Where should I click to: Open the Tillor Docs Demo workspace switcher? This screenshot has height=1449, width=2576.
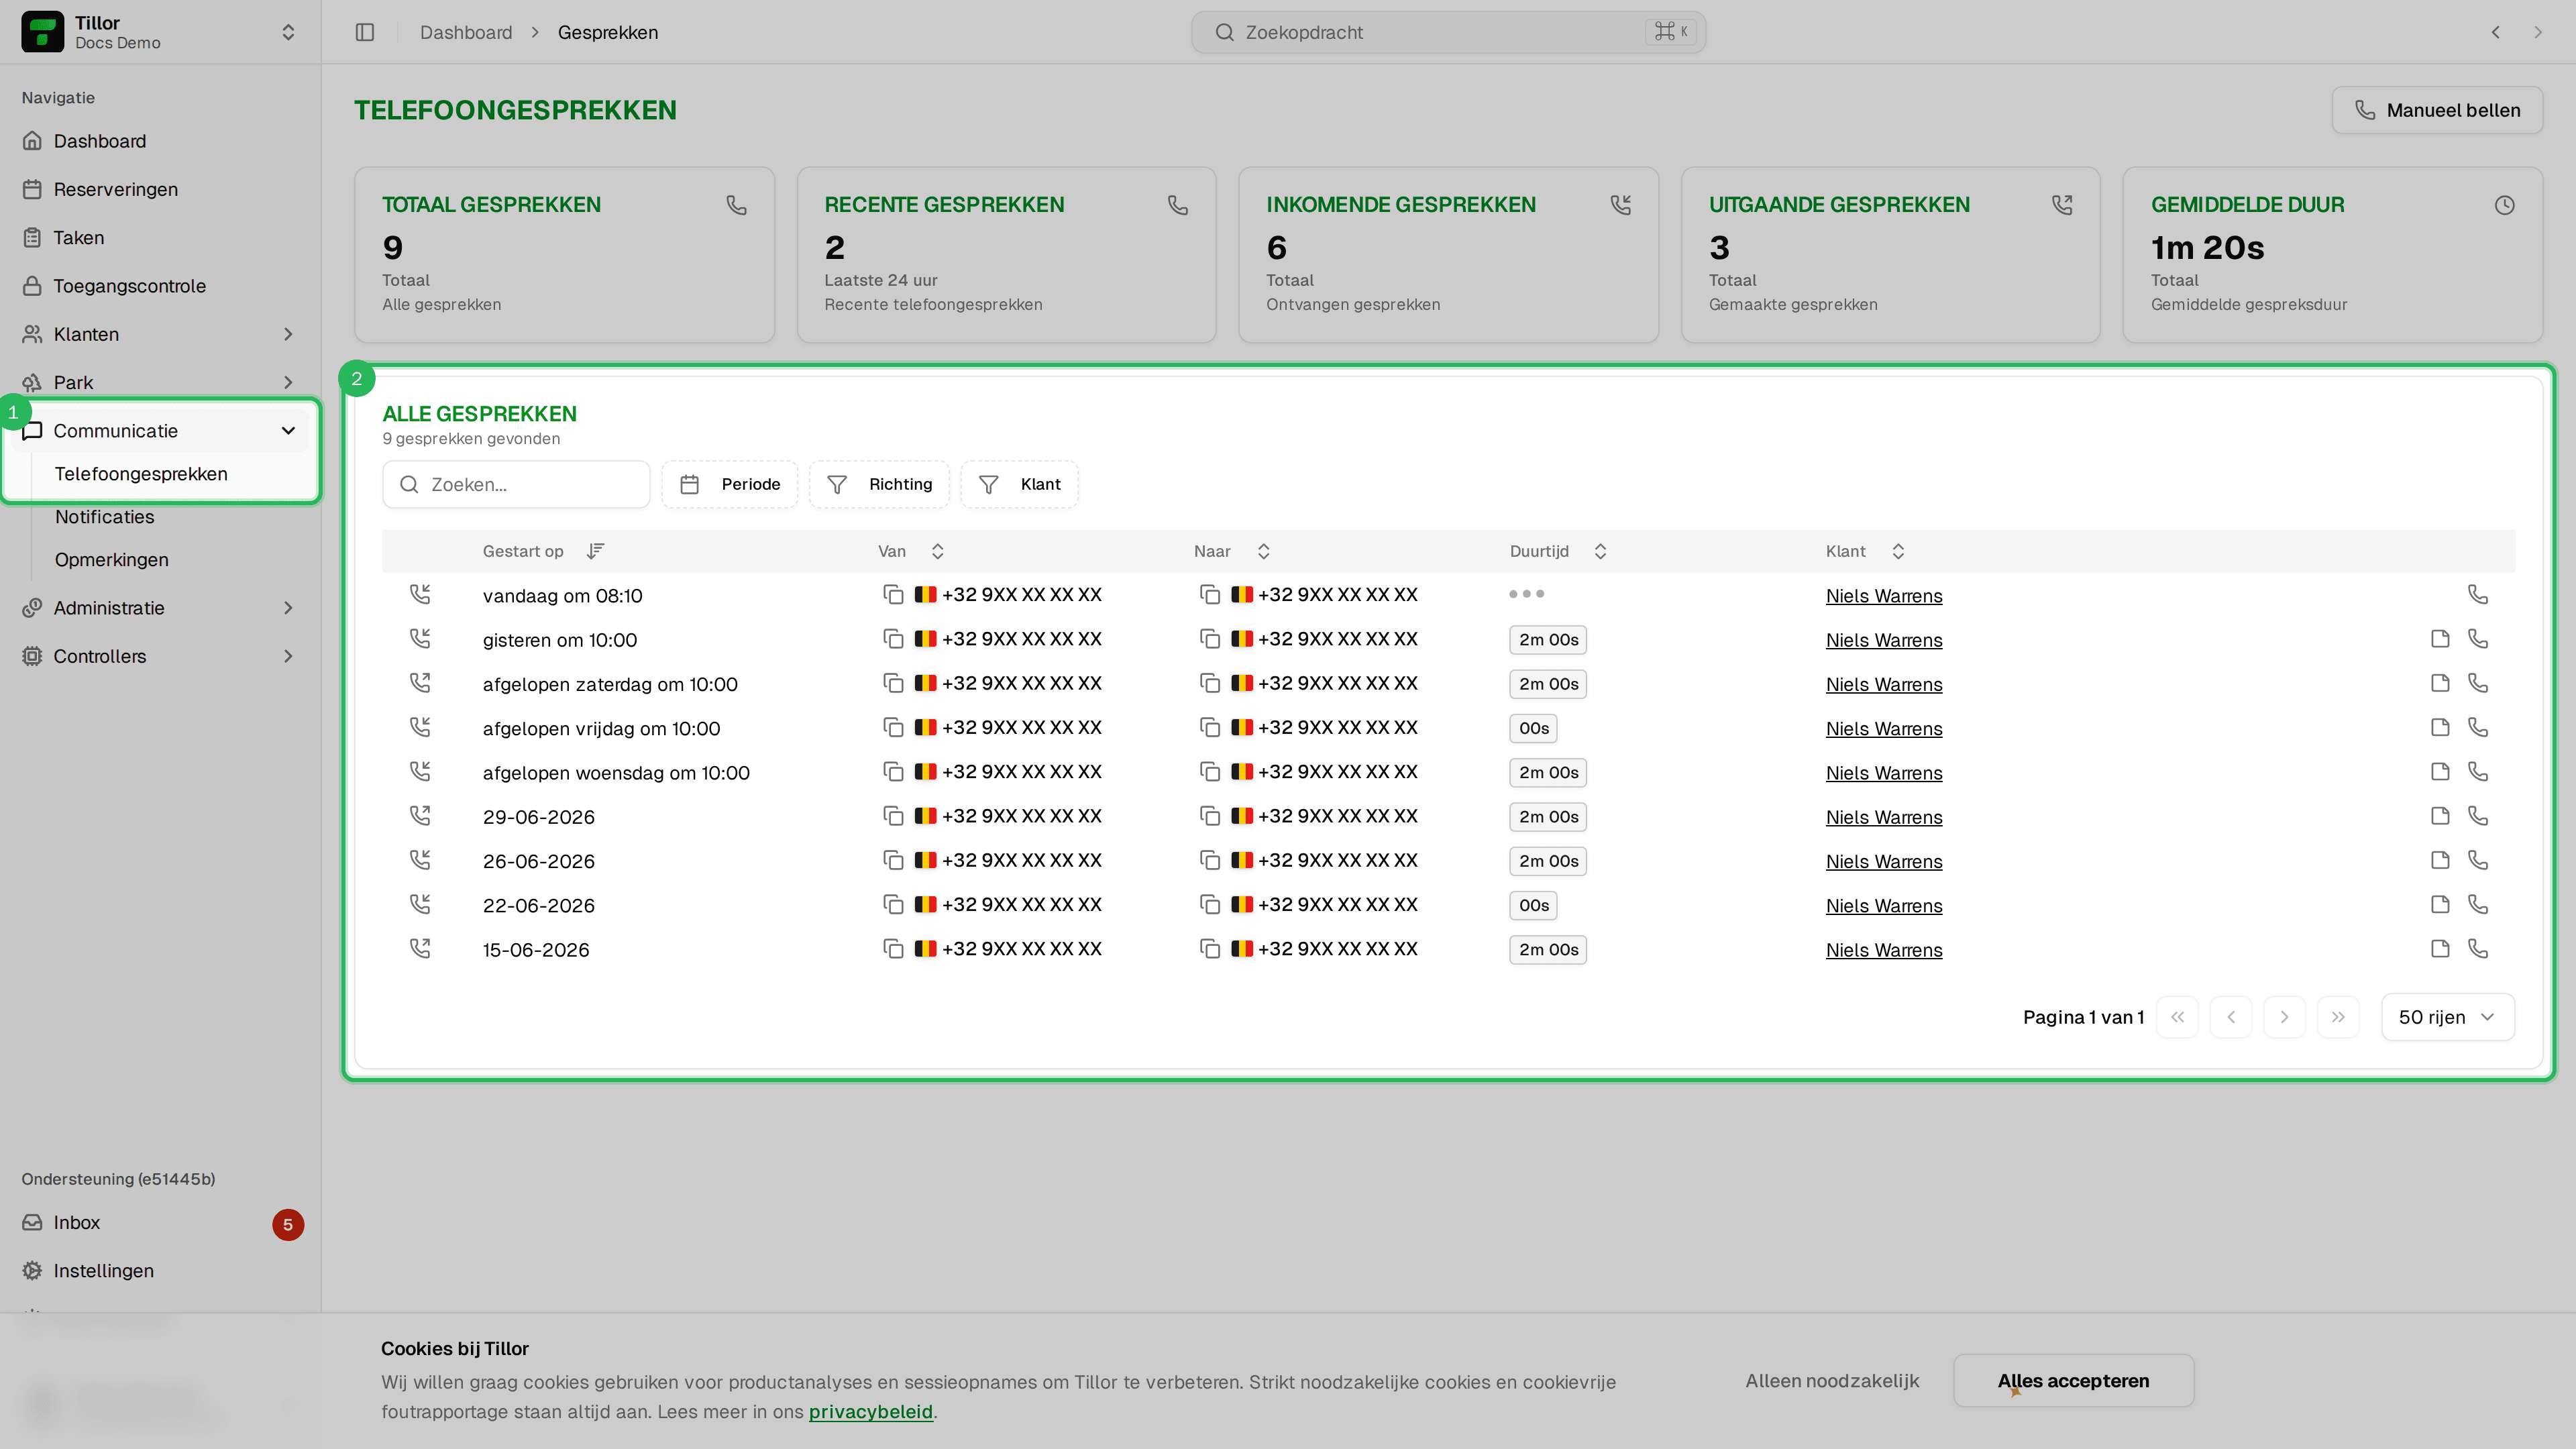click(160, 32)
